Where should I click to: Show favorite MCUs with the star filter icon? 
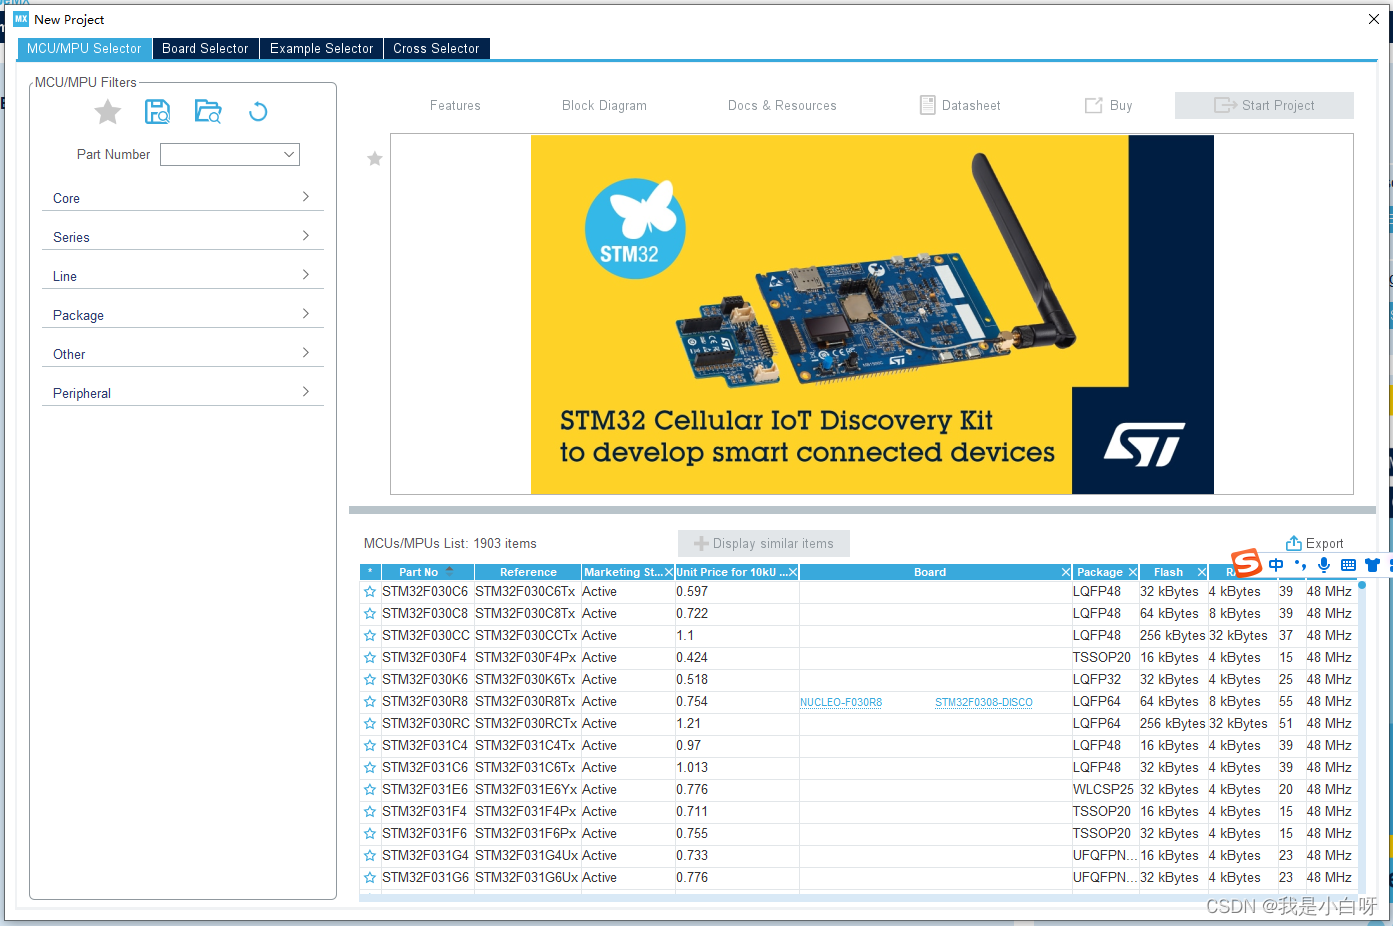tap(108, 112)
